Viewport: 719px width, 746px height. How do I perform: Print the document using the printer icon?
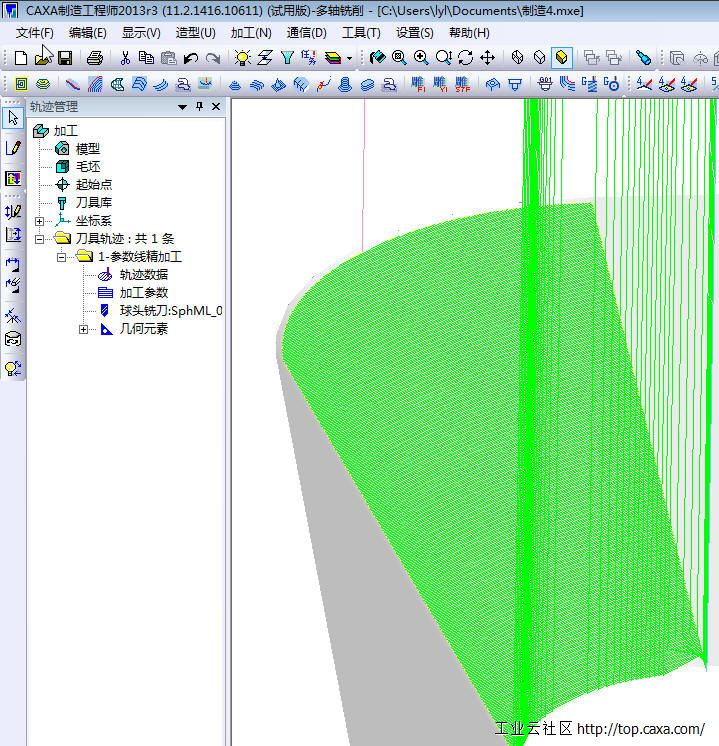tap(95, 58)
